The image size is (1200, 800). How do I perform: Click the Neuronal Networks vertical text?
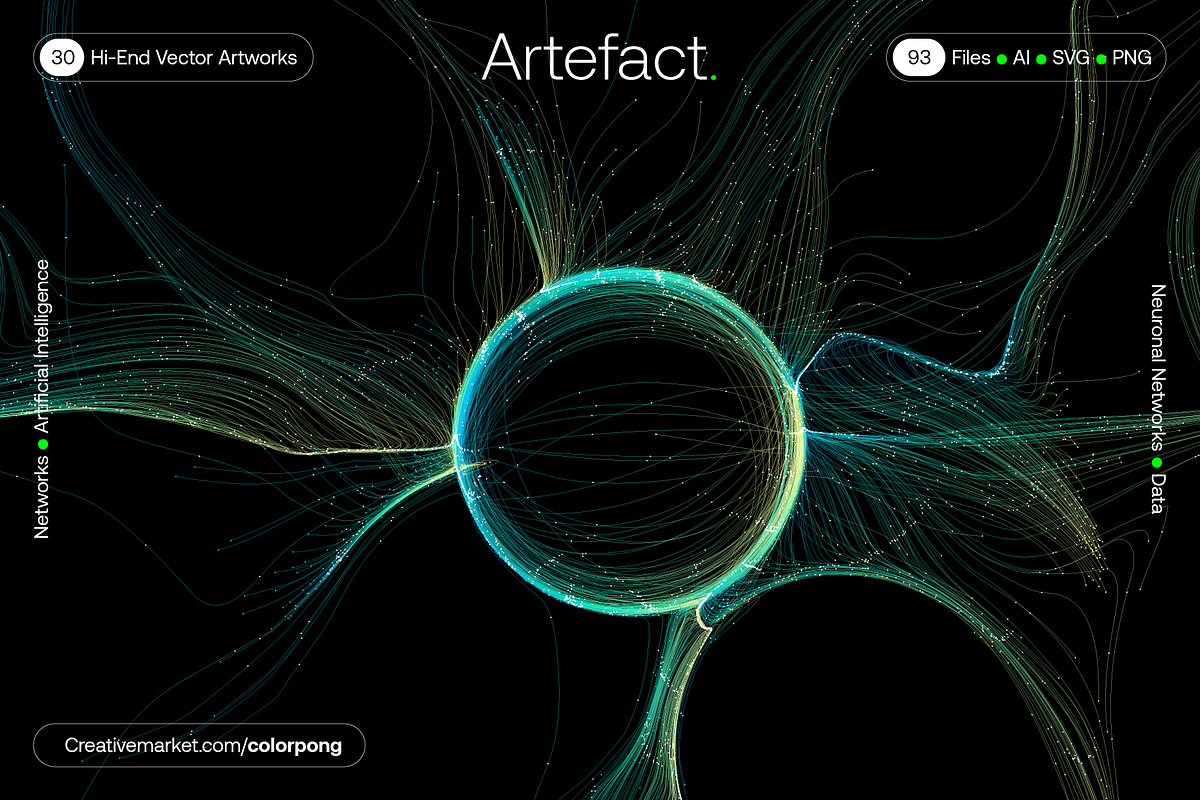pyautogui.click(x=1159, y=366)
